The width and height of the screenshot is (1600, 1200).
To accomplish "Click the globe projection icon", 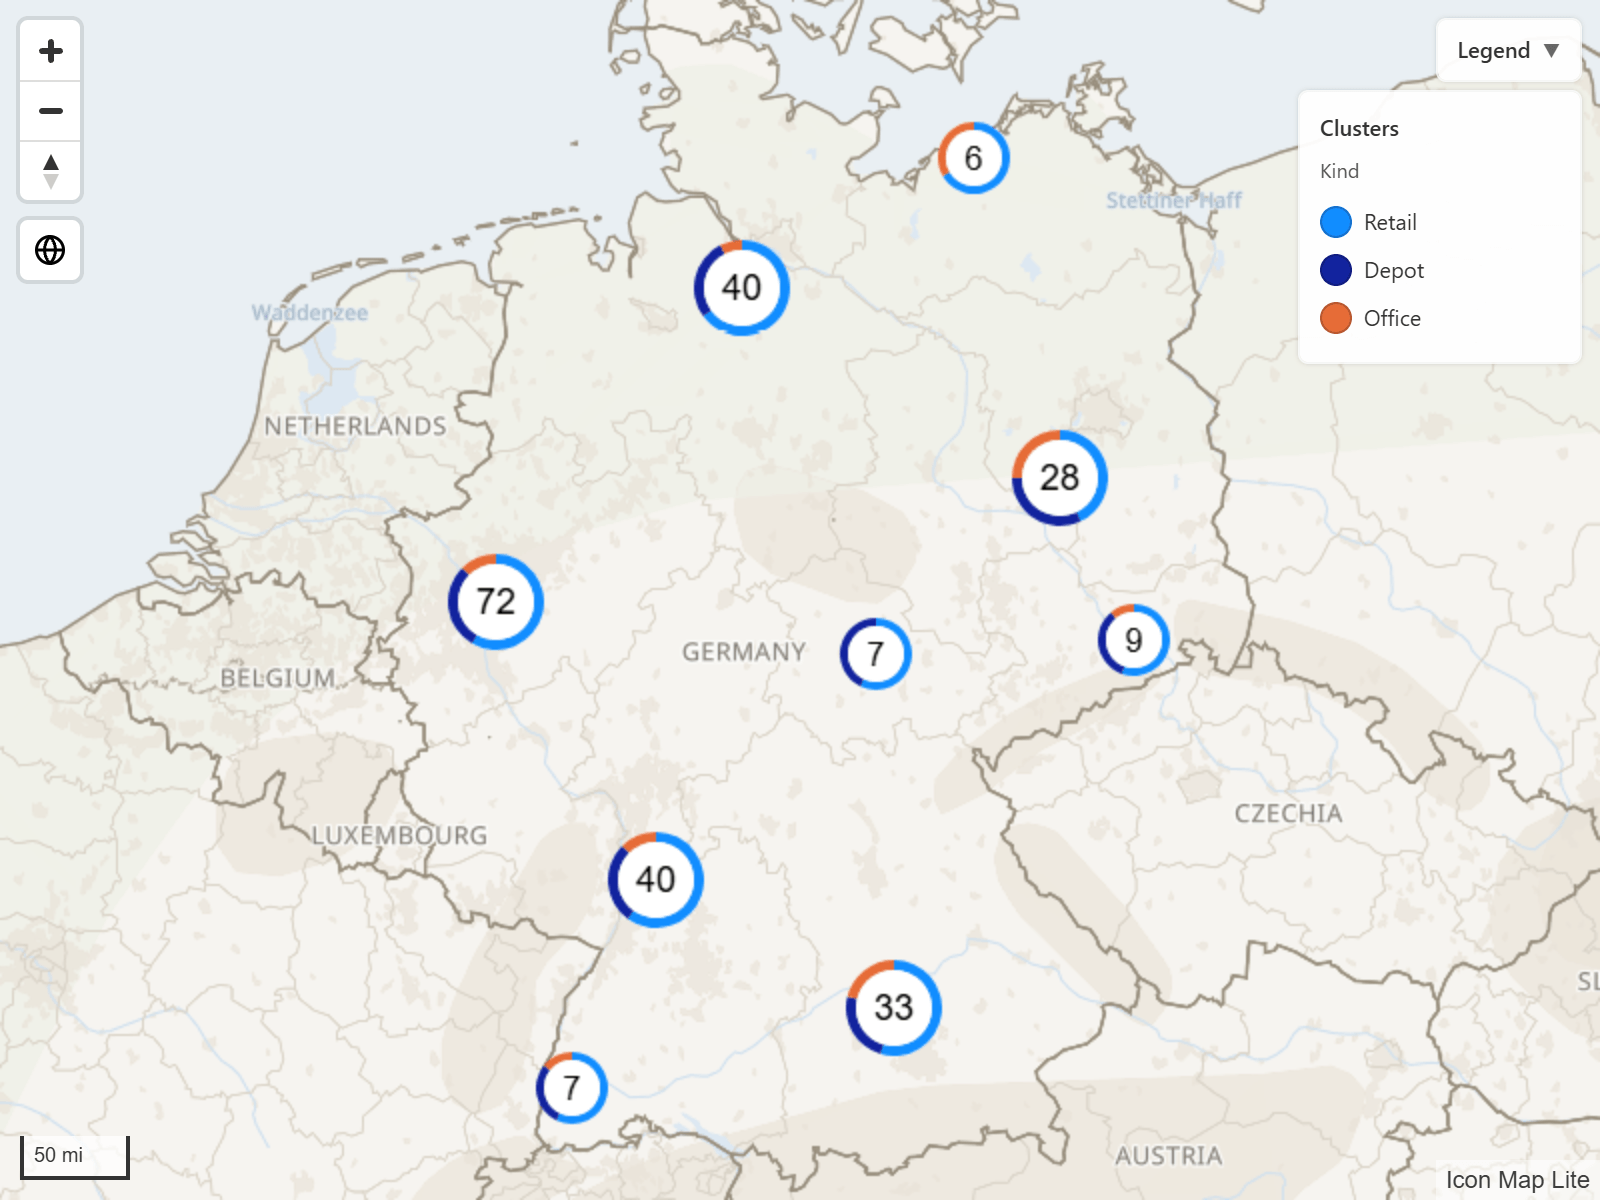I will 50,250.
